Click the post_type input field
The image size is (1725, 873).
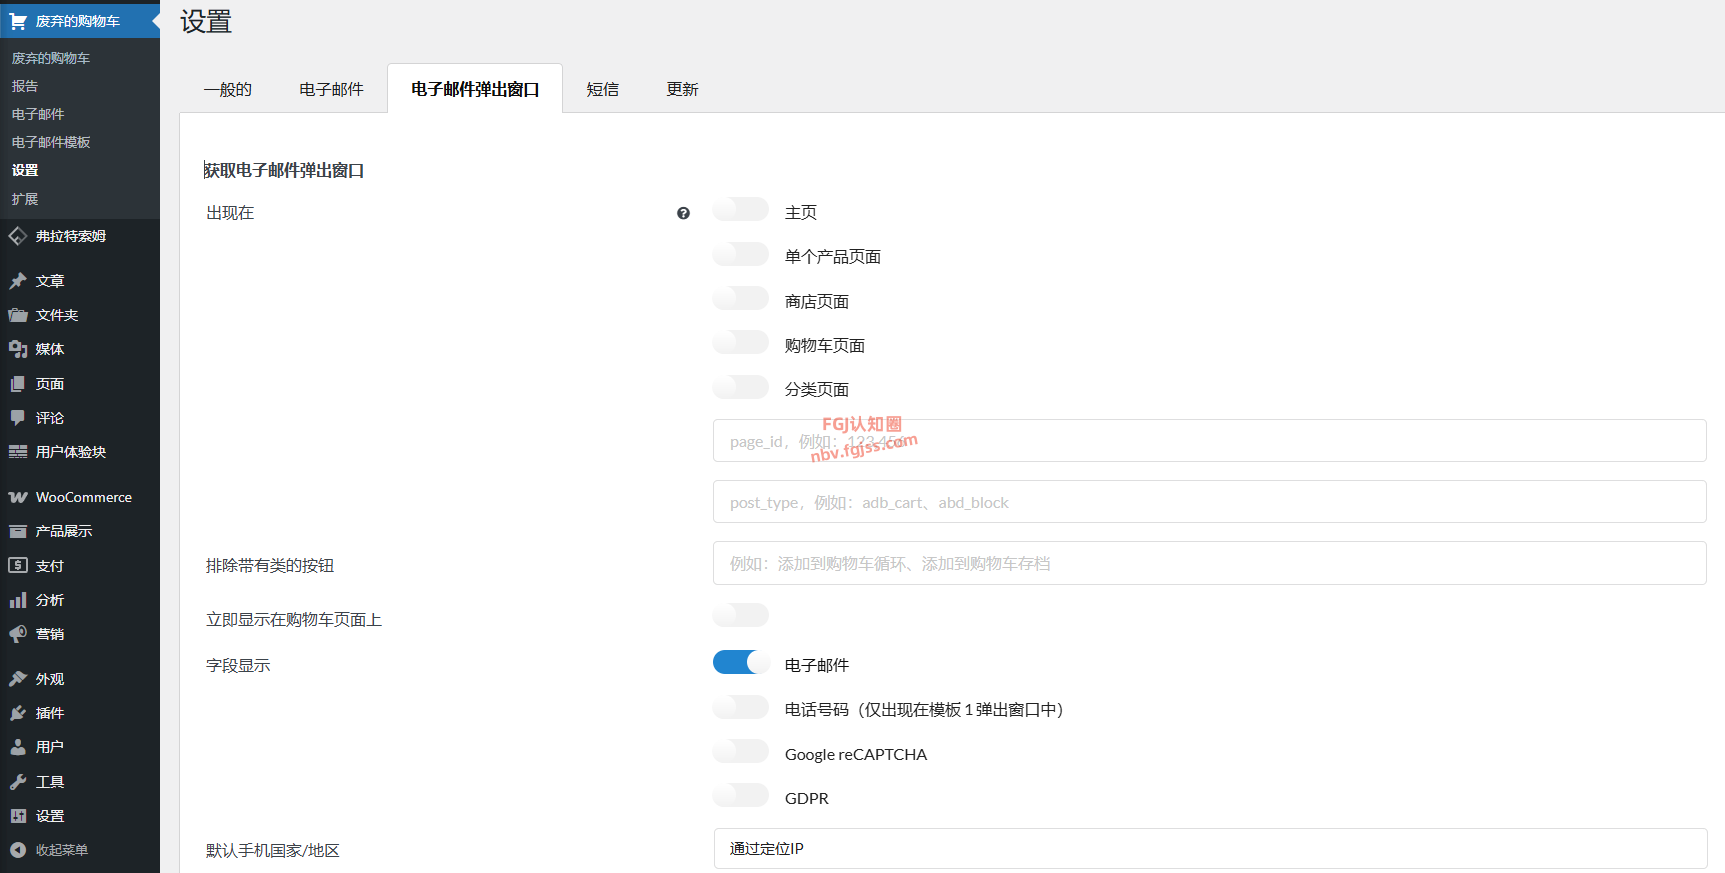pyautogui.click(x=1210, y=502)
